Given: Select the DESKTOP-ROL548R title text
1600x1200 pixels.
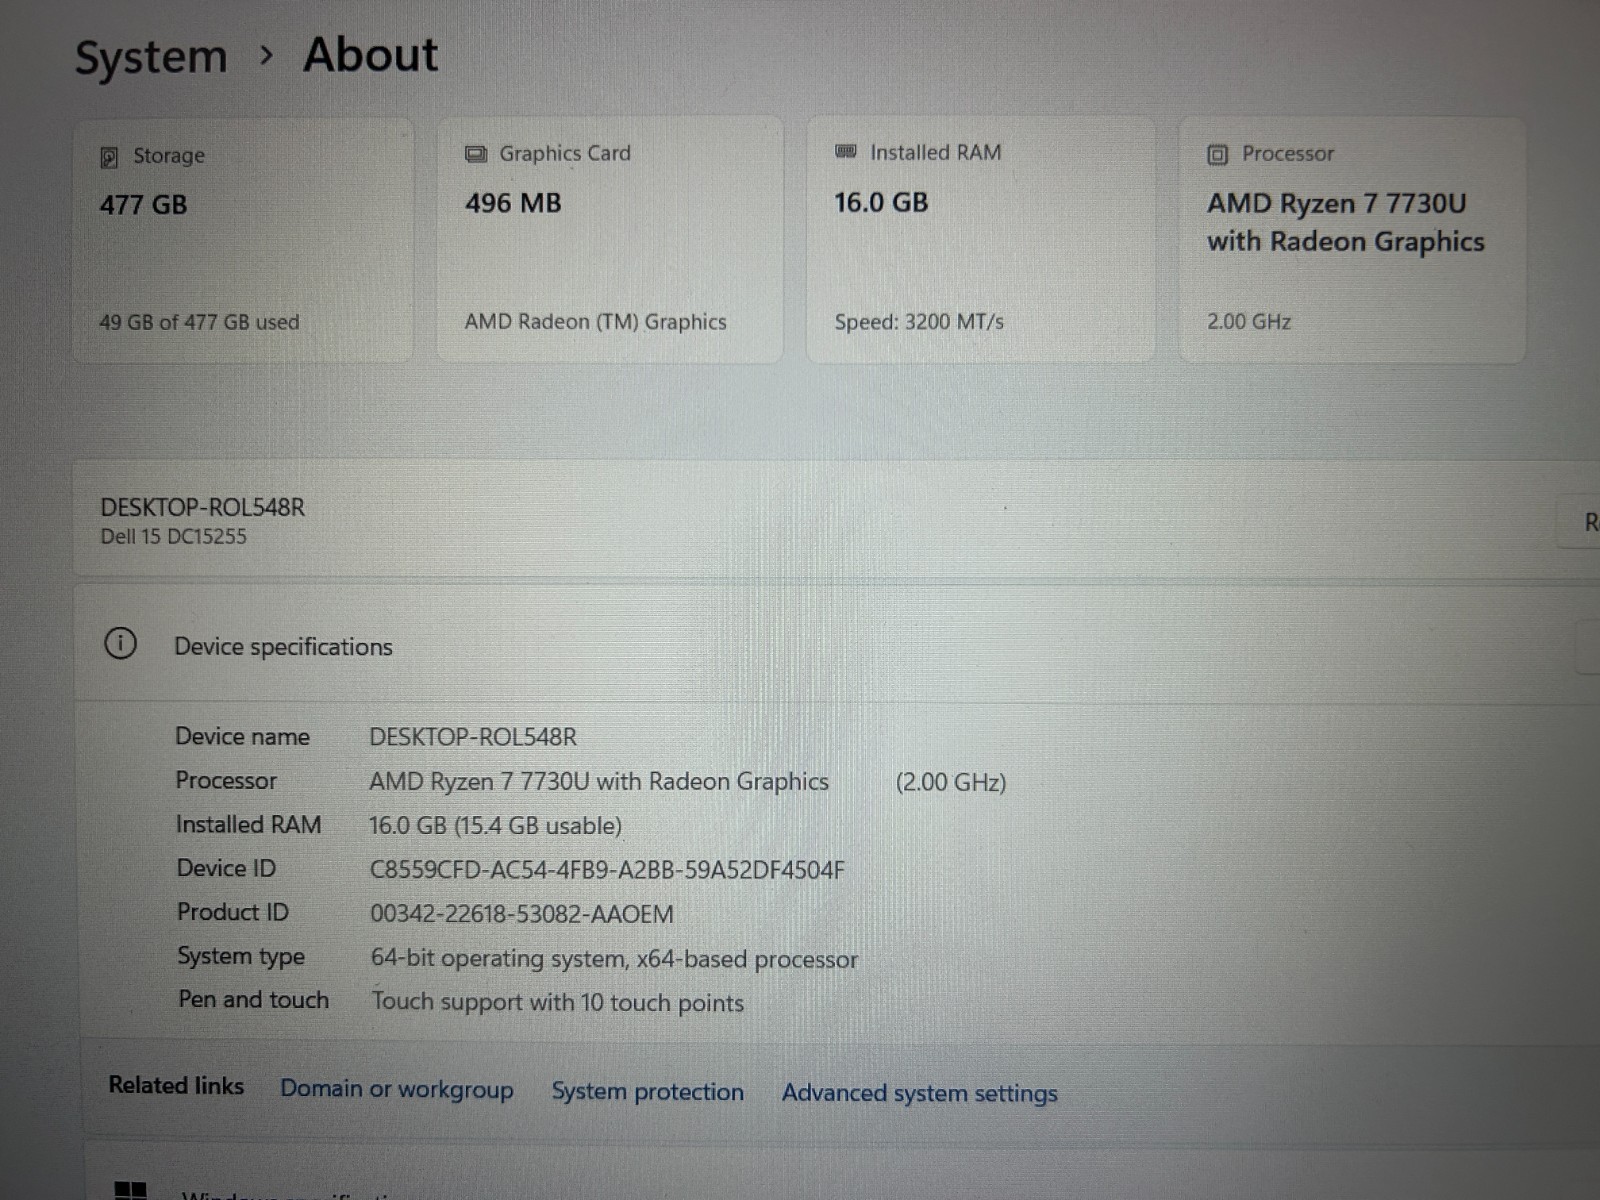Looking at the screenshot, I should (203, 507).
